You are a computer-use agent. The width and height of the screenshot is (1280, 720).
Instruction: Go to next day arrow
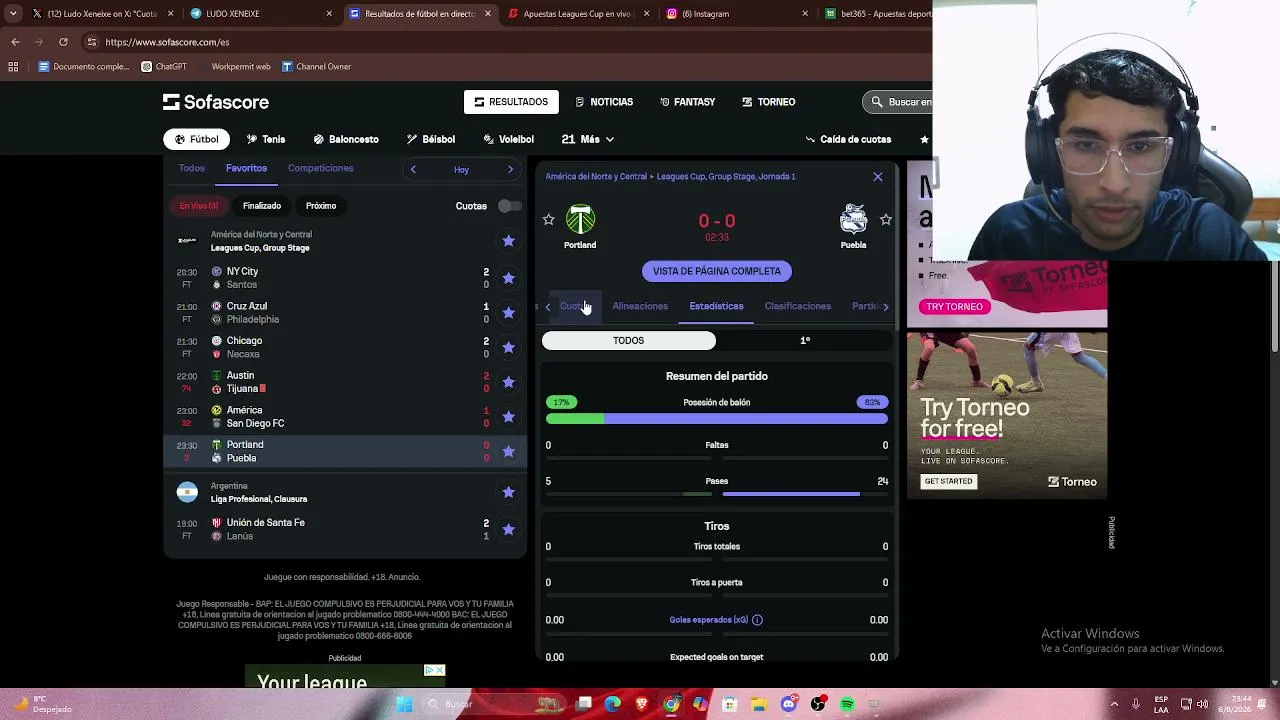pos(510,169)
